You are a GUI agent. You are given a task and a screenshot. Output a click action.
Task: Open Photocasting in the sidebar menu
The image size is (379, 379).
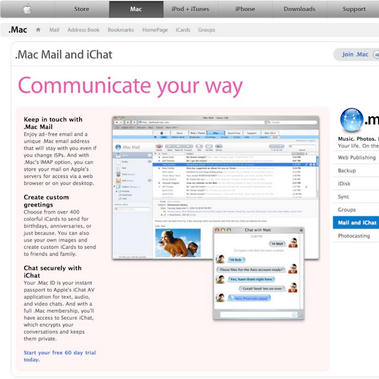(x=356, y=236)
